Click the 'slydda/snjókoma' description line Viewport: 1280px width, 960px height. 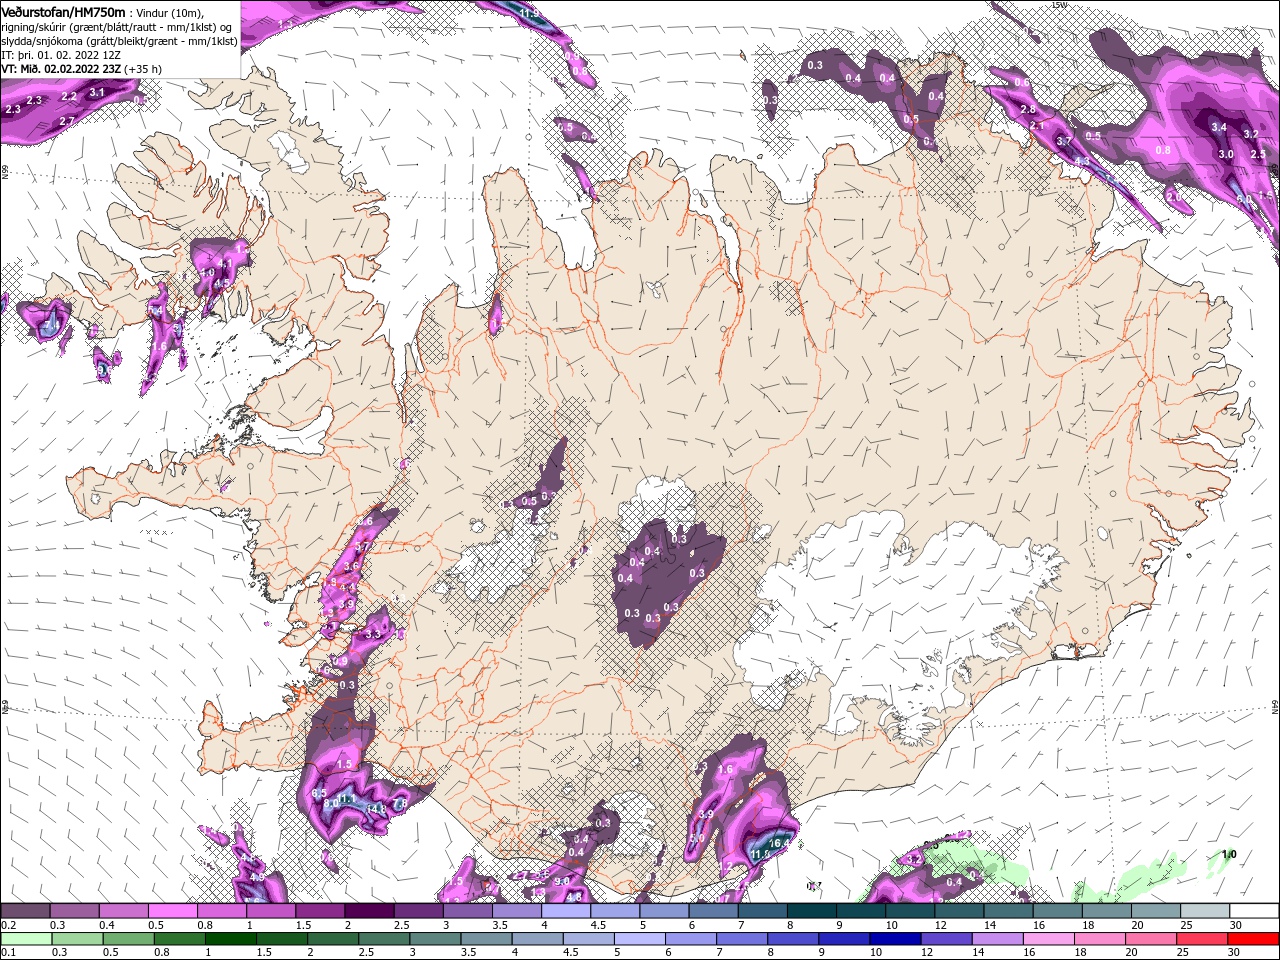(x=120, y=41)
